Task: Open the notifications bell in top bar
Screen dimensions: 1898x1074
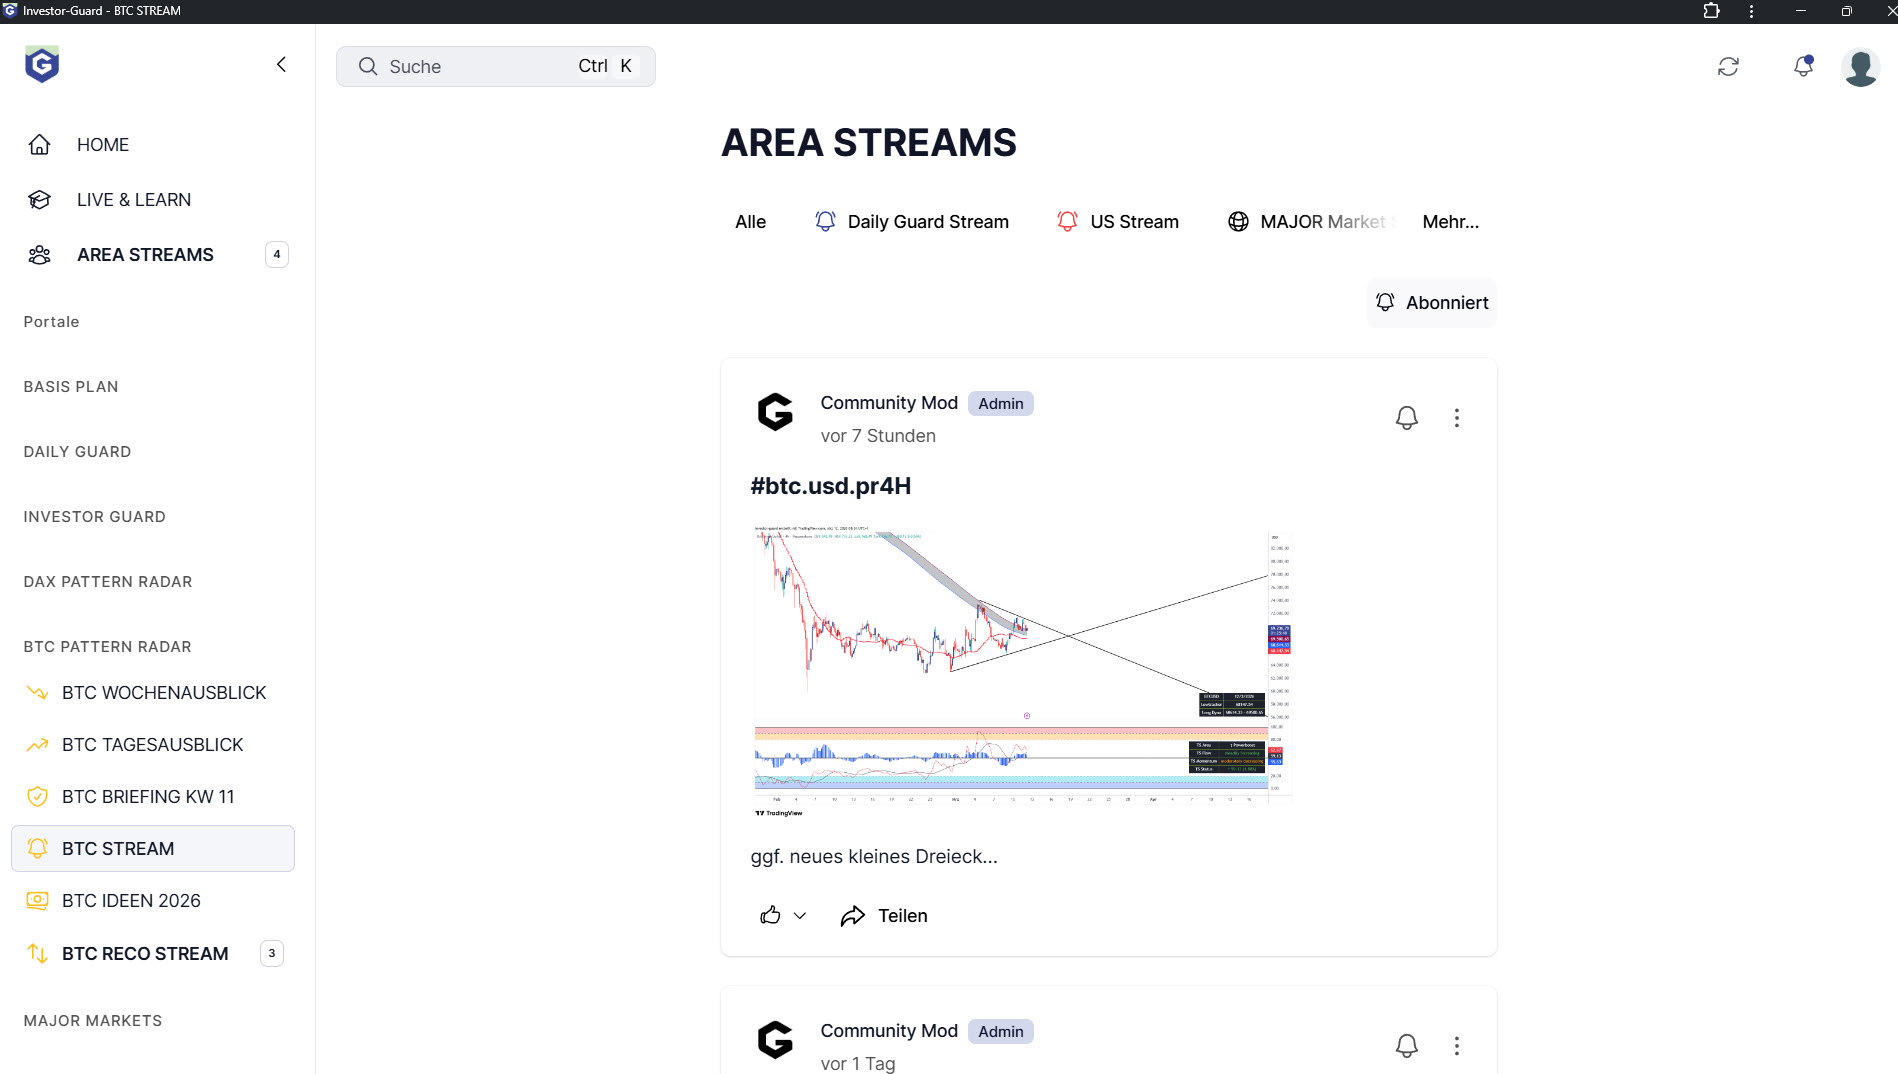Action: point(1803,67)
